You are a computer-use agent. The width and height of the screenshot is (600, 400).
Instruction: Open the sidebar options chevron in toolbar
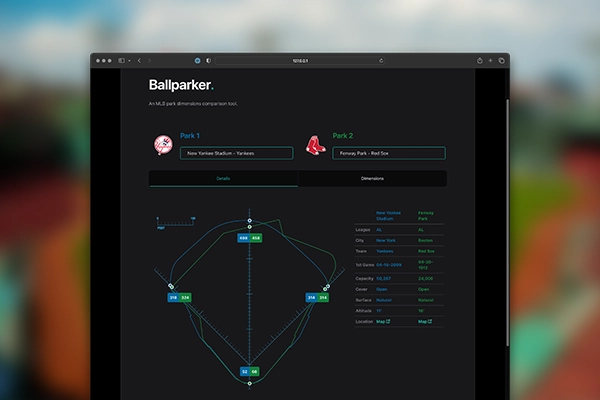[x=129, y=61]
